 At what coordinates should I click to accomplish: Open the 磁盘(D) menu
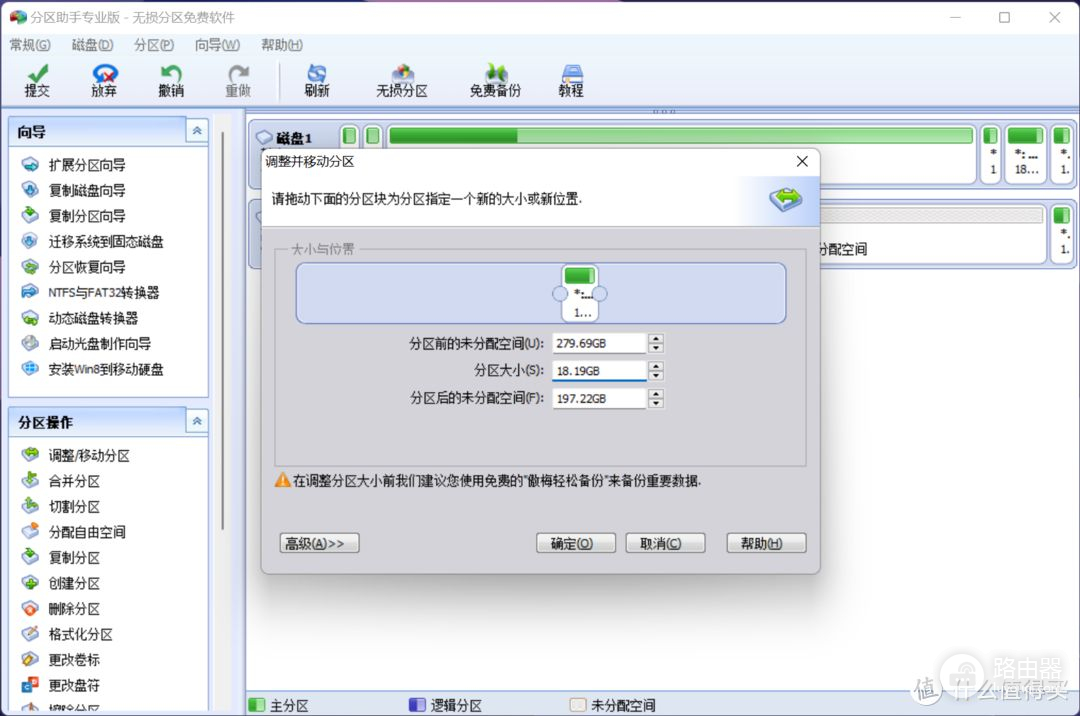[92, 45]
